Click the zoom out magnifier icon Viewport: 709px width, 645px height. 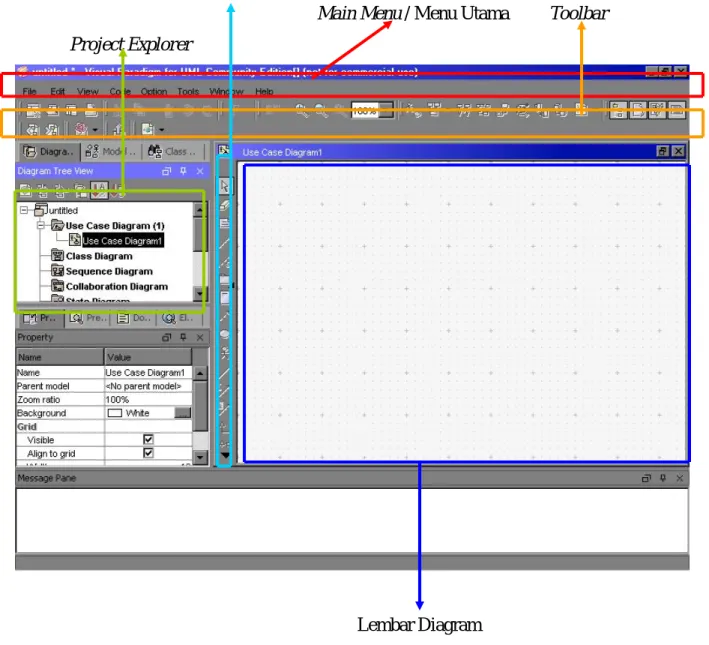click(321, 110)
